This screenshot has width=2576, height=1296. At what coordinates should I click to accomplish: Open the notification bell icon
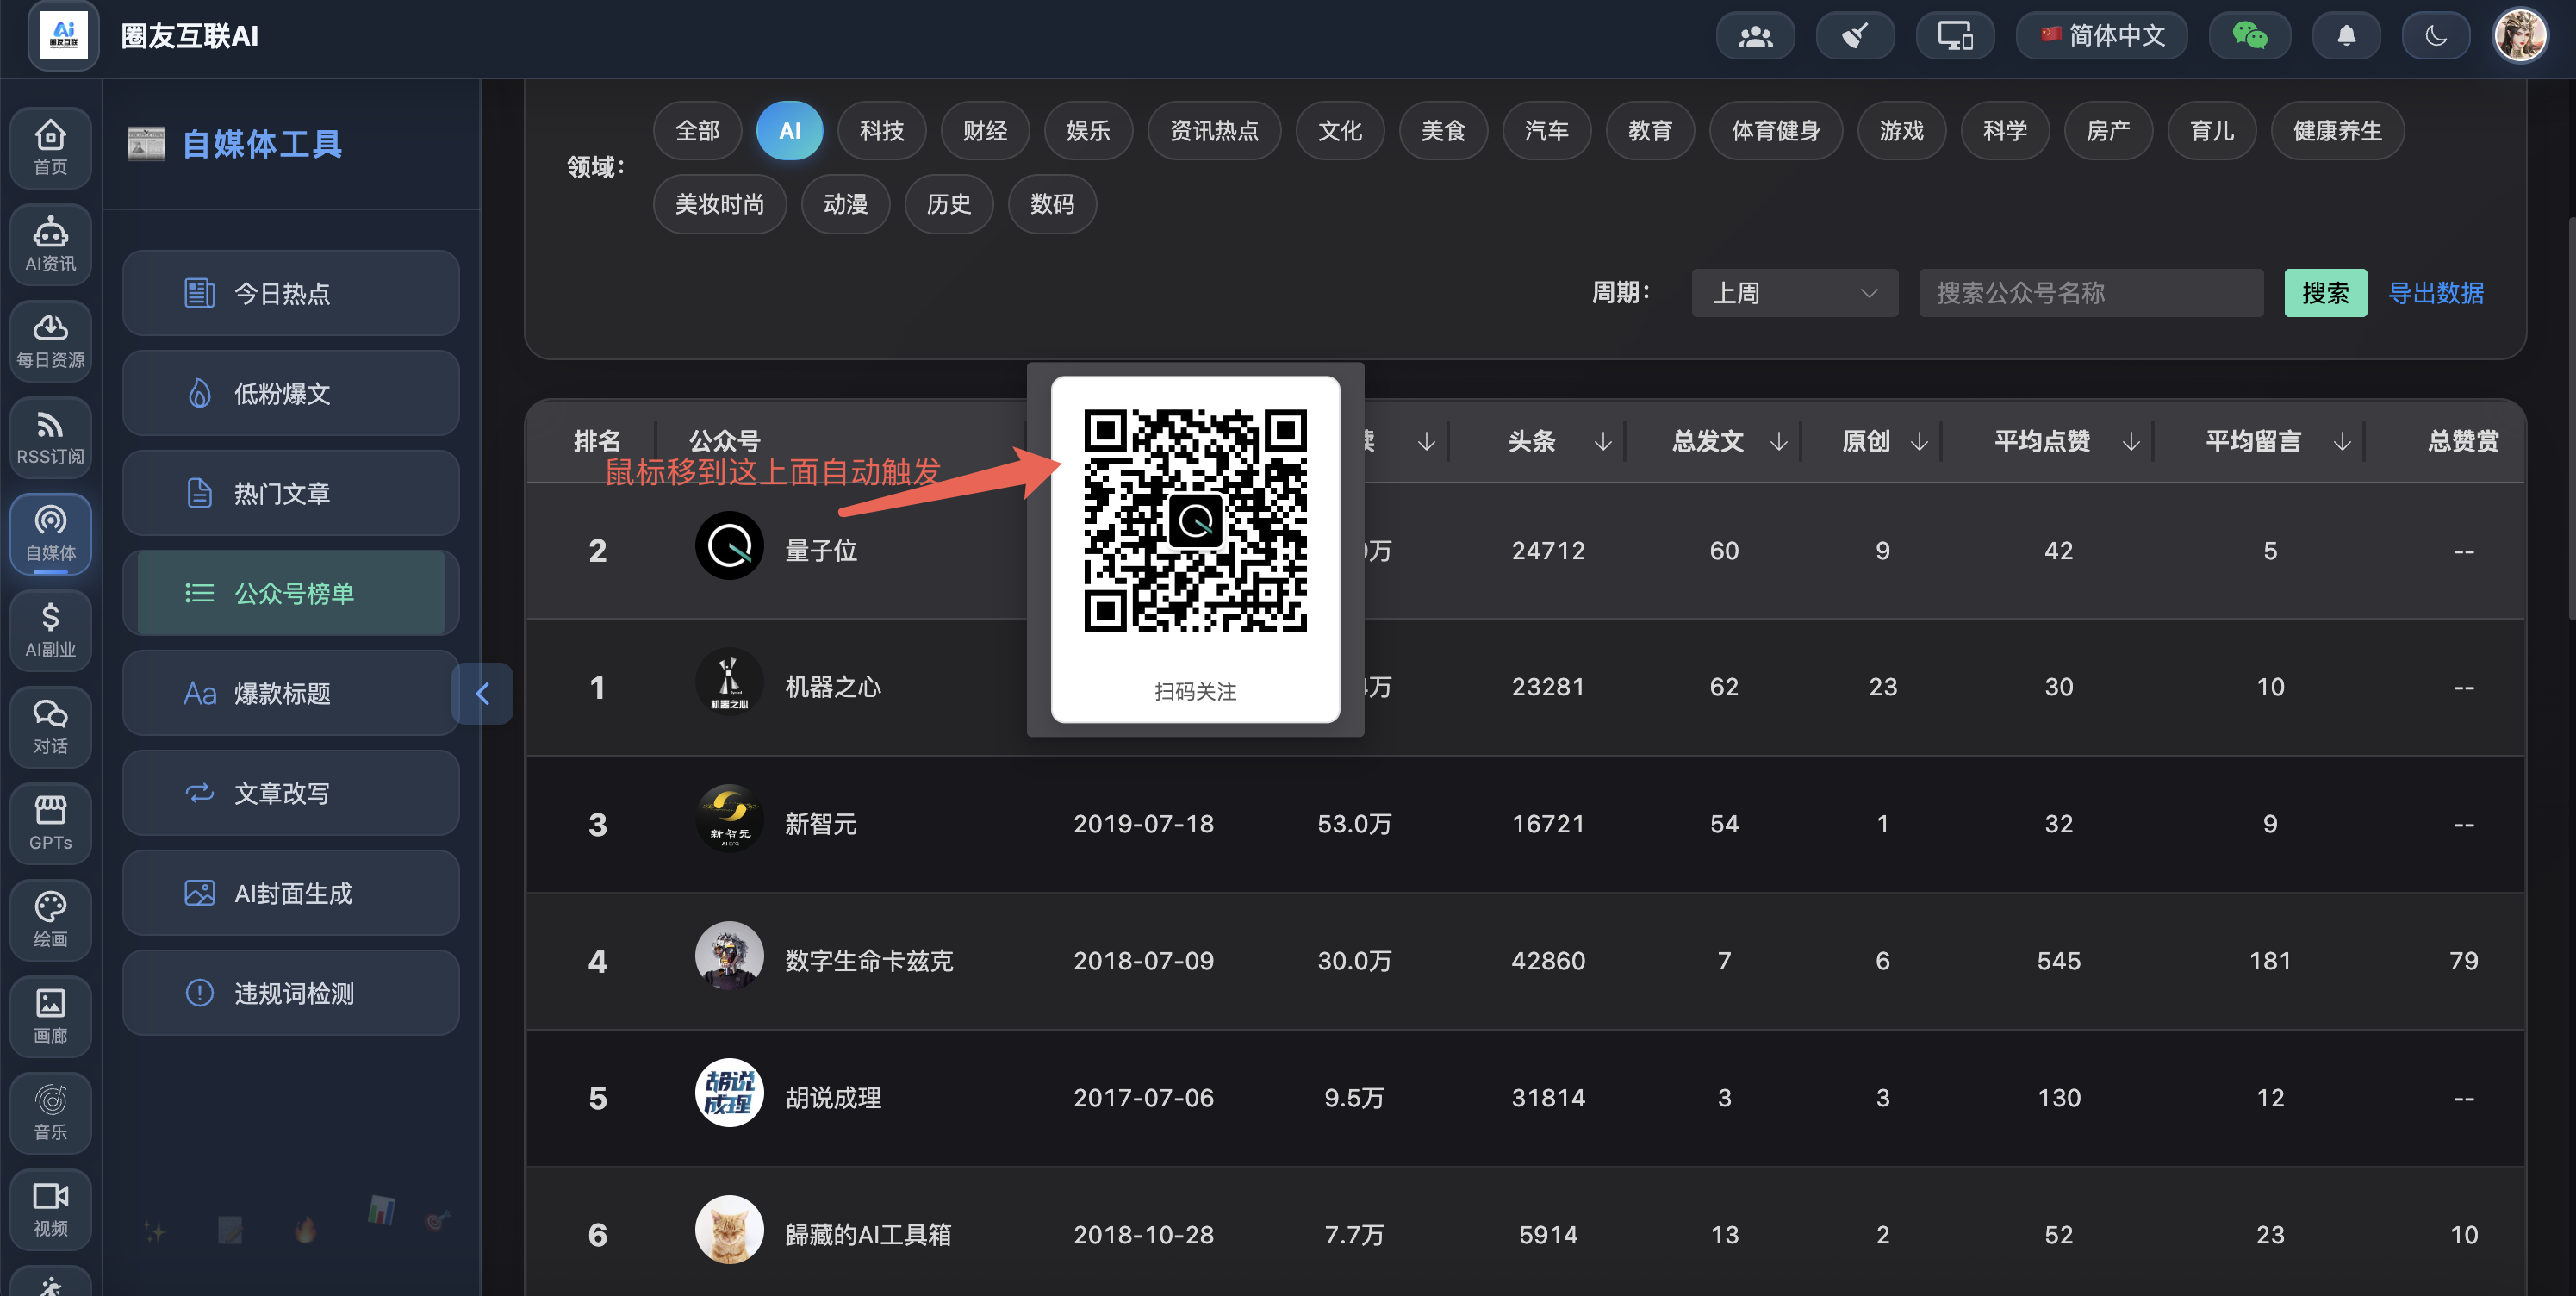pyautogui.click(x=2346, y=36)
